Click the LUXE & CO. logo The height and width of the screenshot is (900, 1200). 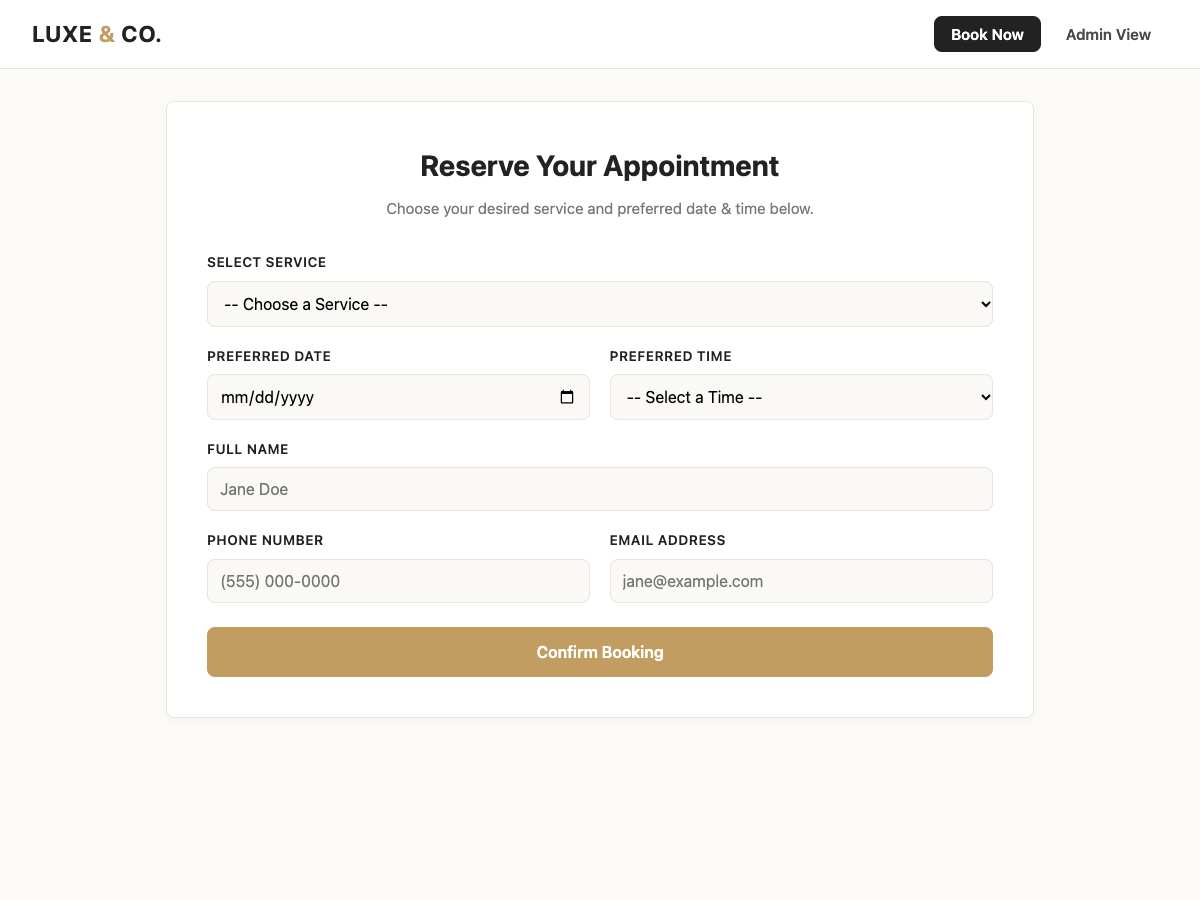pos(97,34)
